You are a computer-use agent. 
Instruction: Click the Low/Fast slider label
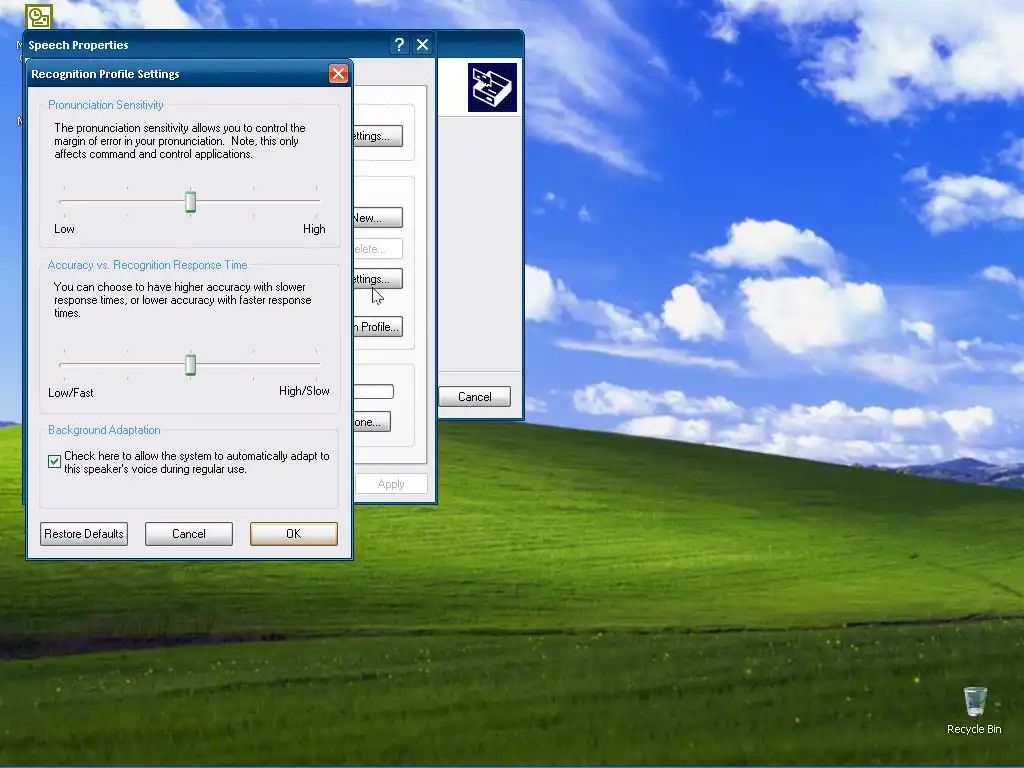click(x=71, y=392)
